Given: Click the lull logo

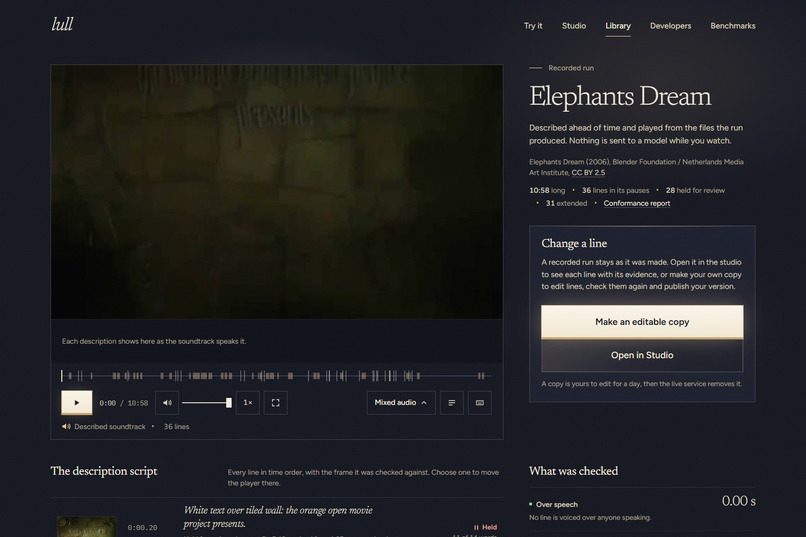Looking at the screenshot, I should click(x=62, y=24).
